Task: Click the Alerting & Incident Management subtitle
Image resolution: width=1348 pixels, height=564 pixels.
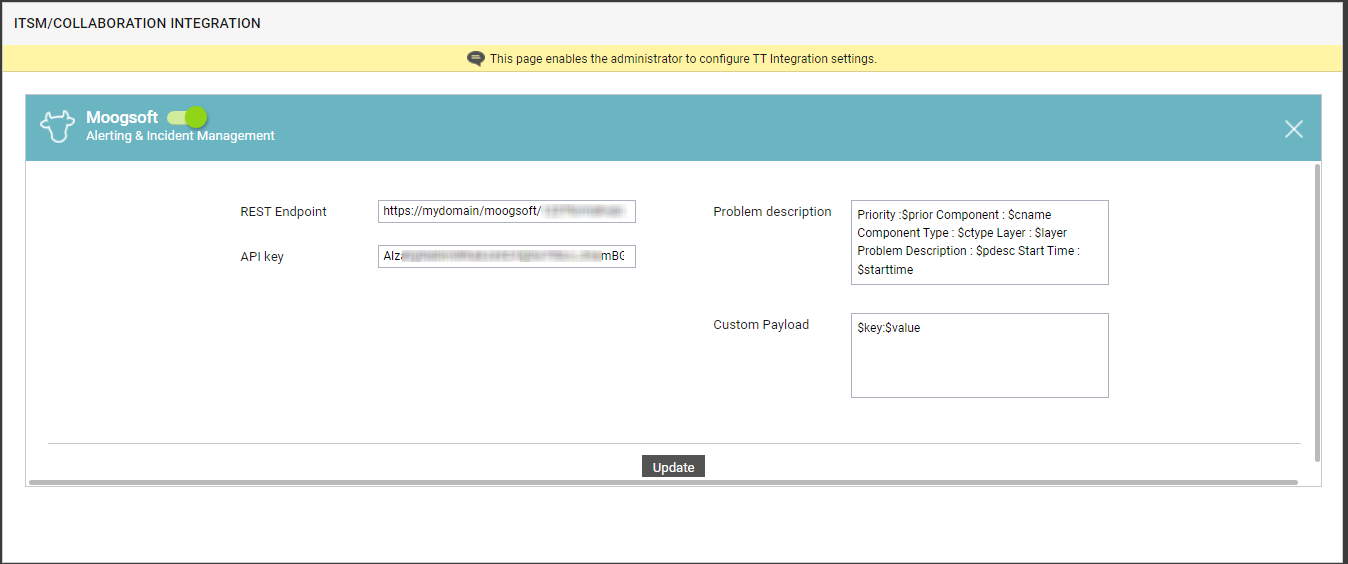Action: [x=180, y=136]
